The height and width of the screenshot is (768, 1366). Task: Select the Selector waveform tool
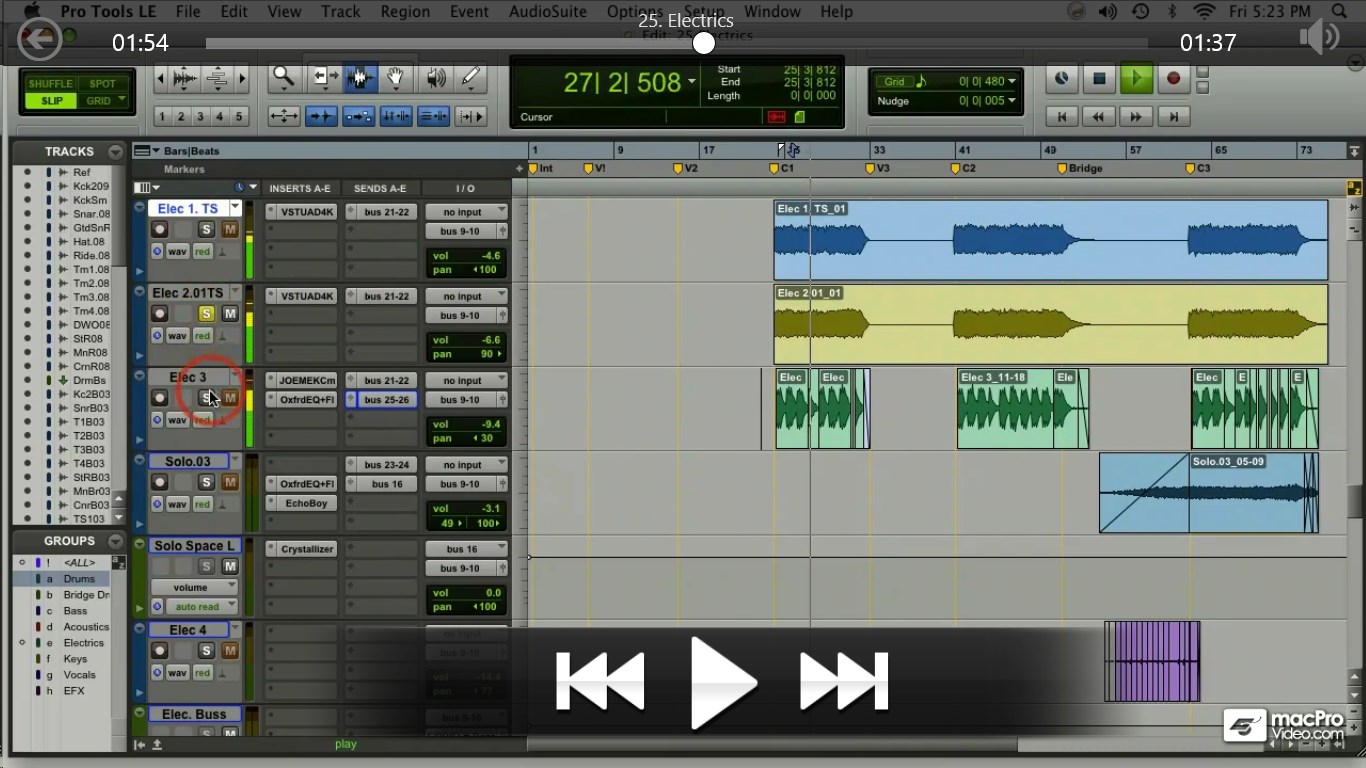pyautogui.click(x=360, y=77)
